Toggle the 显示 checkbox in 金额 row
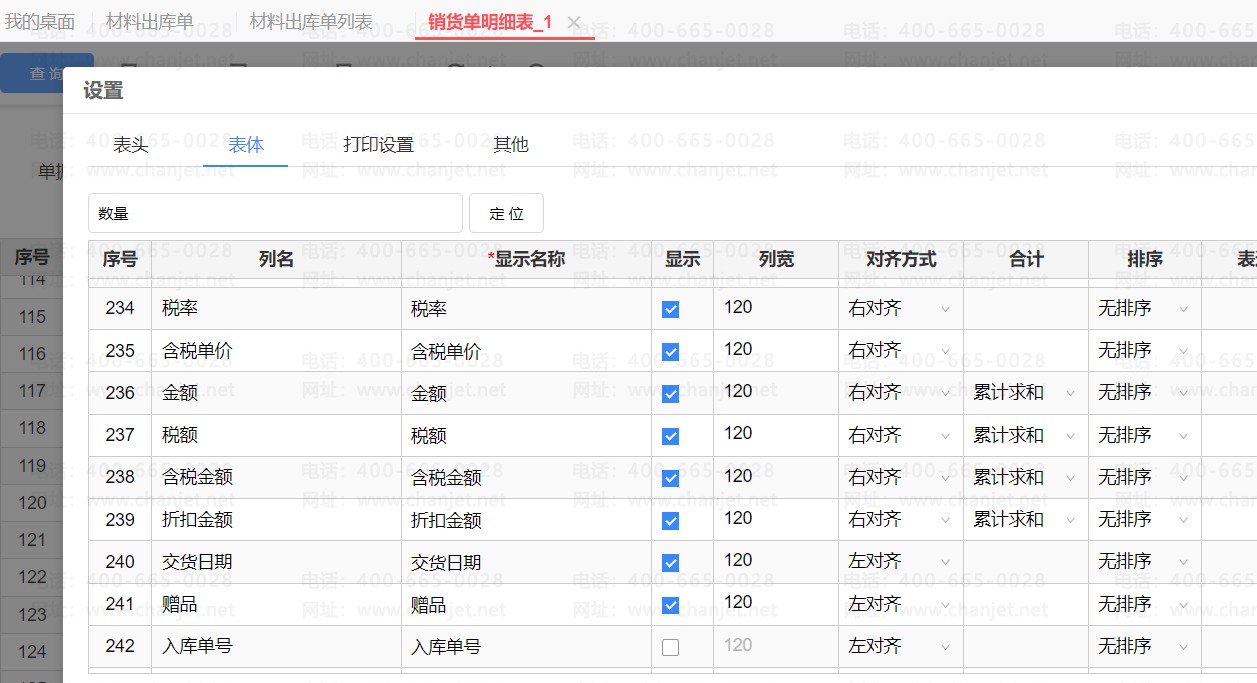1257x683 pixels. click(x=670, y=394)
